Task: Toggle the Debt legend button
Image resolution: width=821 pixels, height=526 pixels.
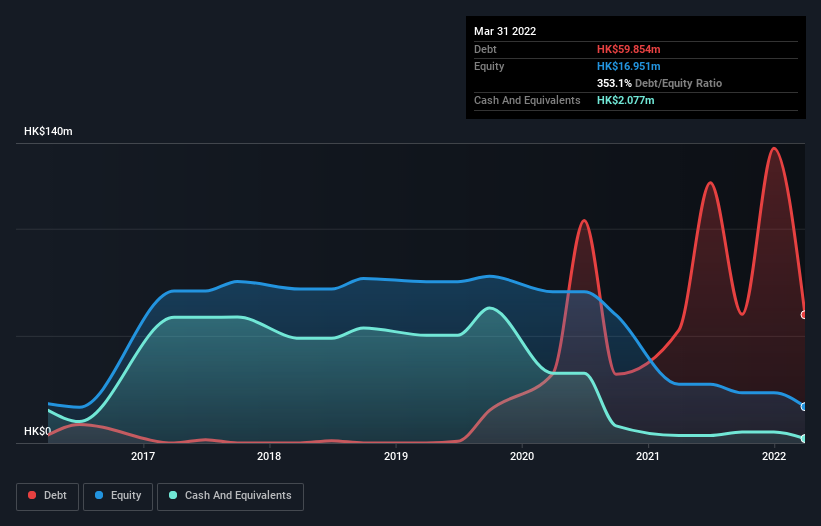Action: click(48, 497)
